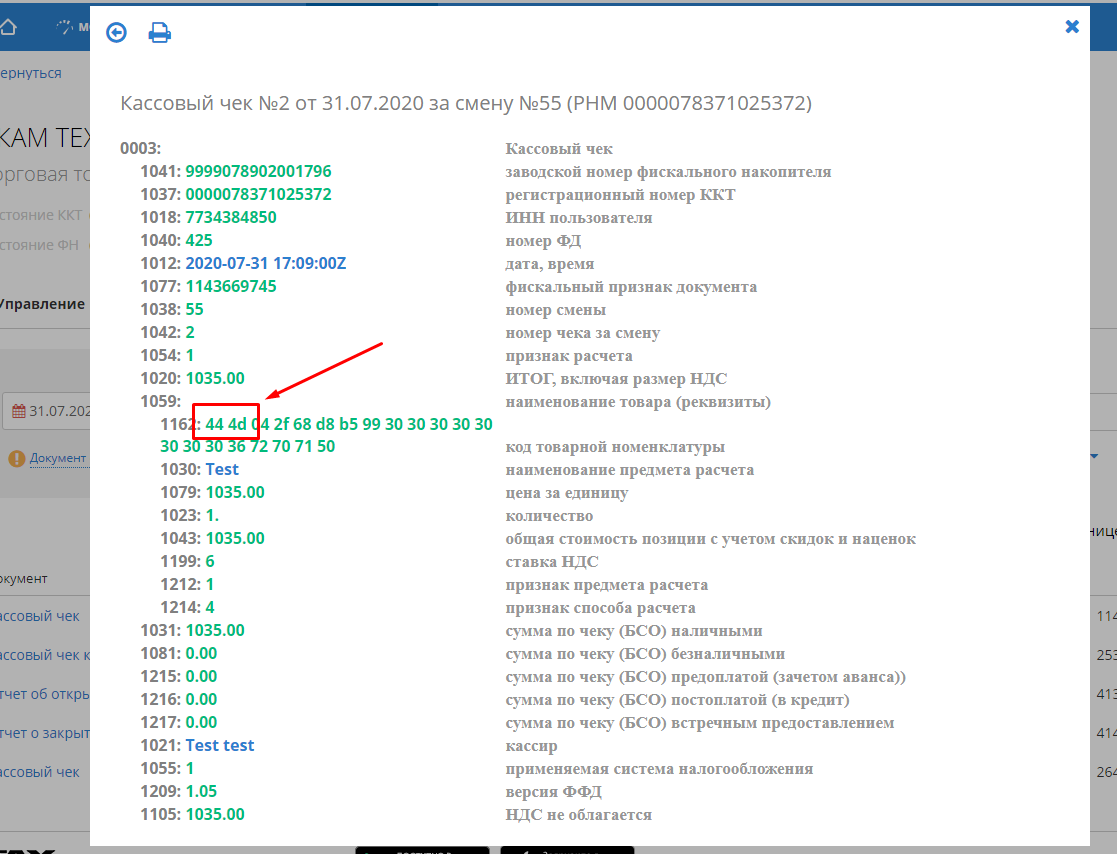Image resolution: width=1117 pixels, height=854 pixels.
Task: Click description ИНН пользователя
Action: tap(579, 217)
